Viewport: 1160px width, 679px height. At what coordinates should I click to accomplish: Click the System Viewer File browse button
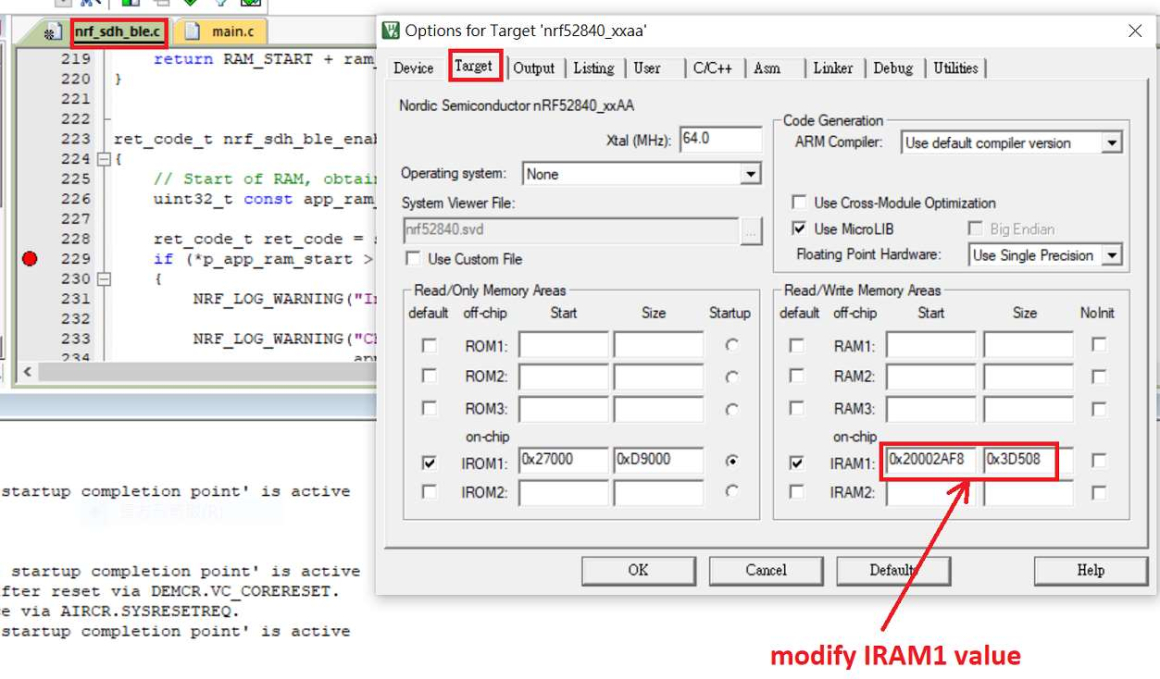pos(751,231)
